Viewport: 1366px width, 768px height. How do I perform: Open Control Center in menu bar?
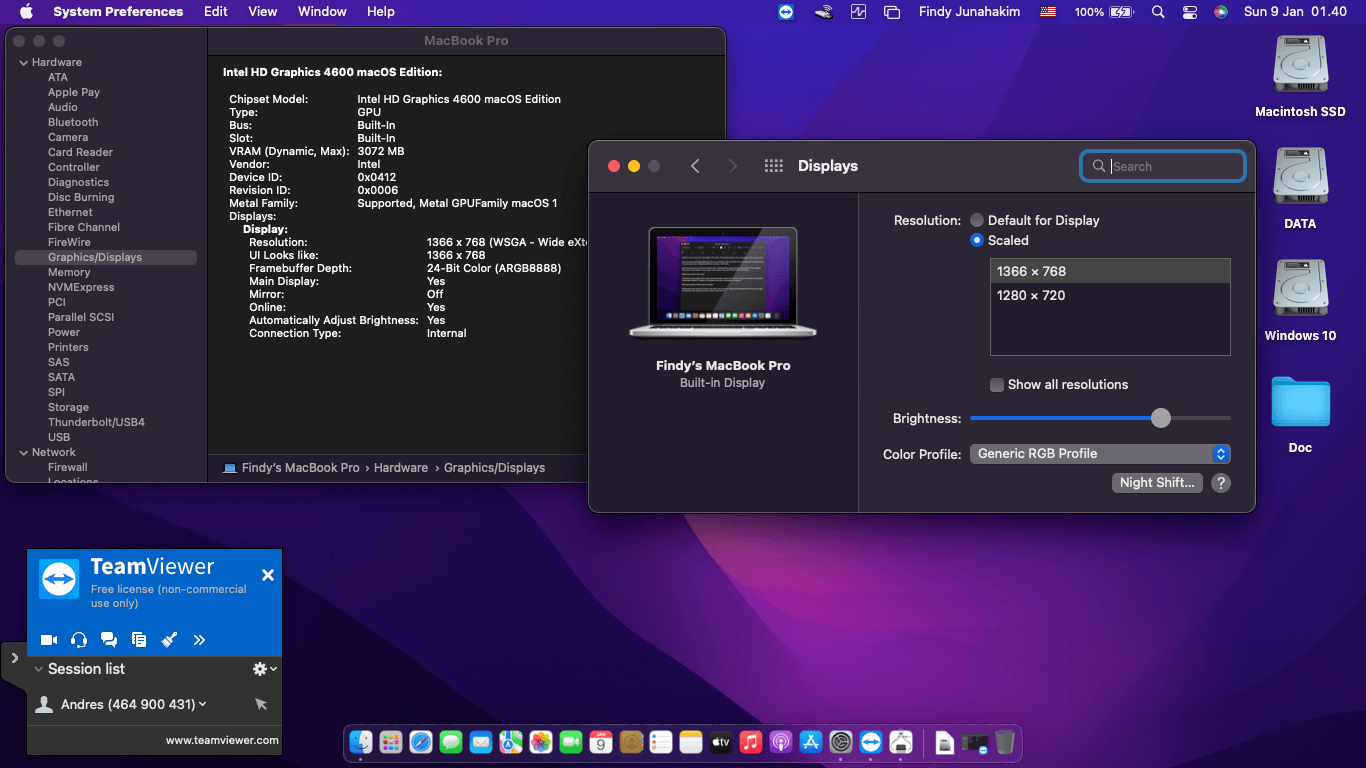click(1190, 12)
